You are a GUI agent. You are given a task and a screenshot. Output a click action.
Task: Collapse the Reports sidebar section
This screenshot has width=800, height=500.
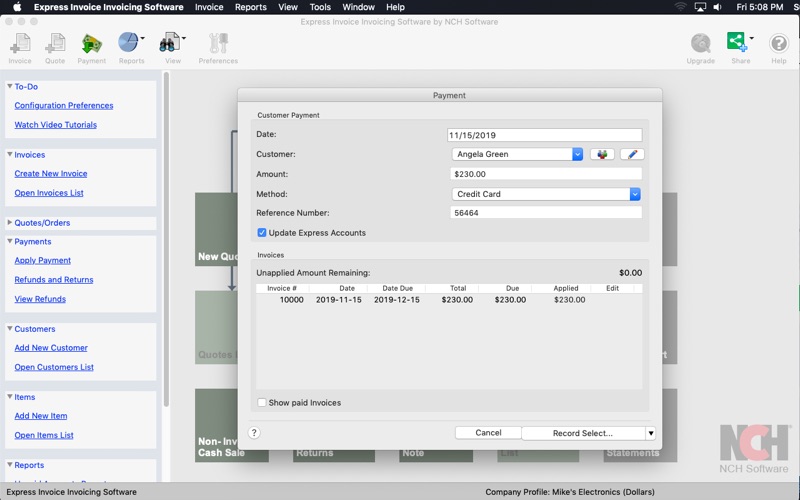point(10,465)
